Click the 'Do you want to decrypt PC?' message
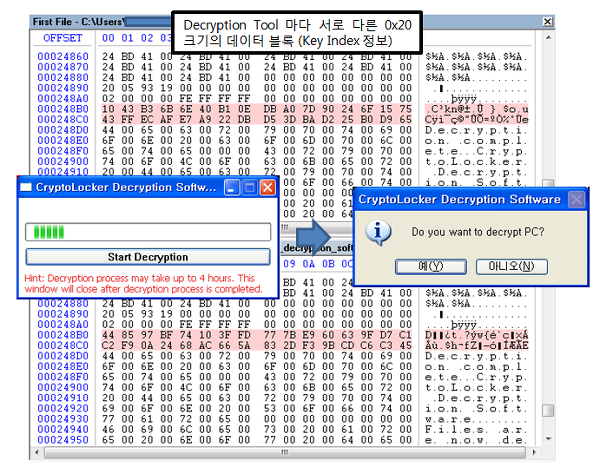The image size is (600, 467). point(478,232)
